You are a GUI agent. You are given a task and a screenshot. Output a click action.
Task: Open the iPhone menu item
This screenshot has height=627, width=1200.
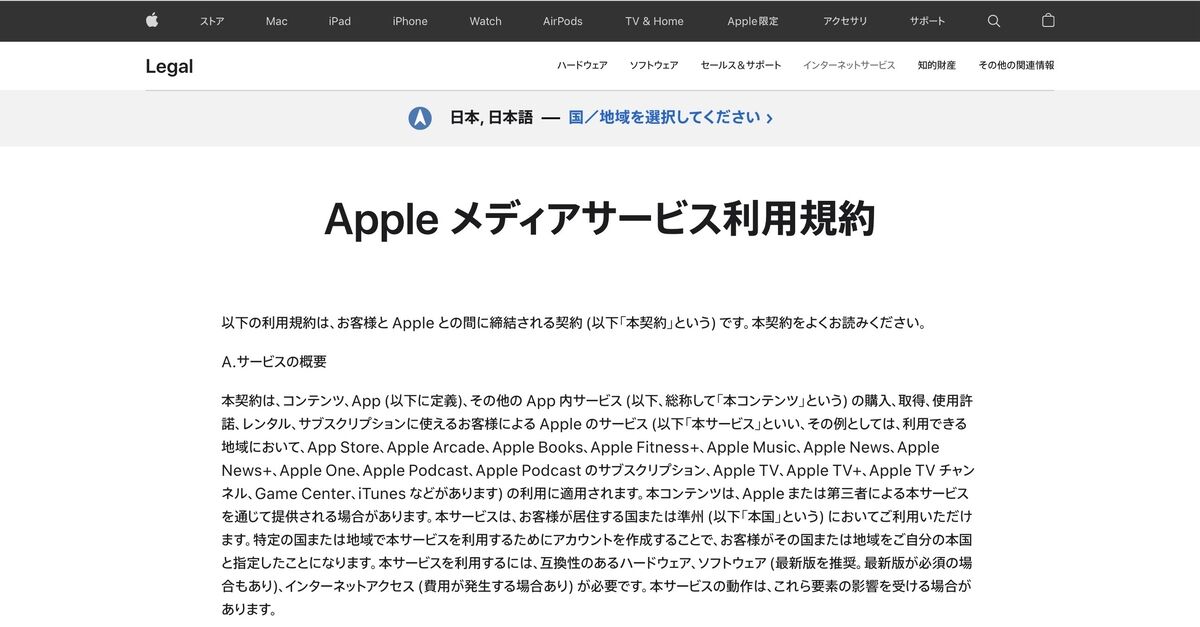(x=410, y=21)
